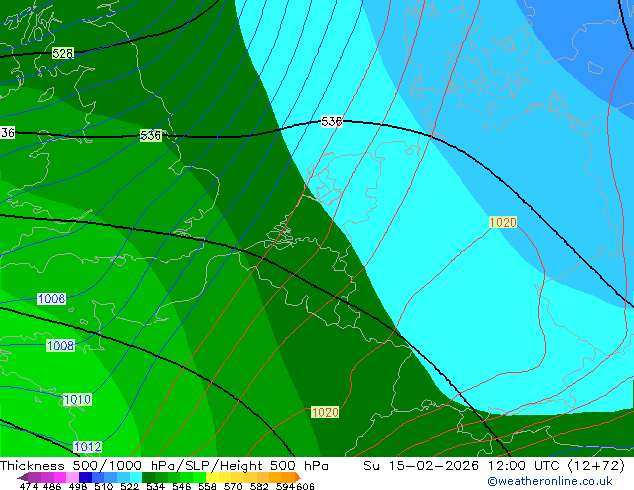Click the yellow swatch at 558

pyautogui.click(x=212, y=477)
